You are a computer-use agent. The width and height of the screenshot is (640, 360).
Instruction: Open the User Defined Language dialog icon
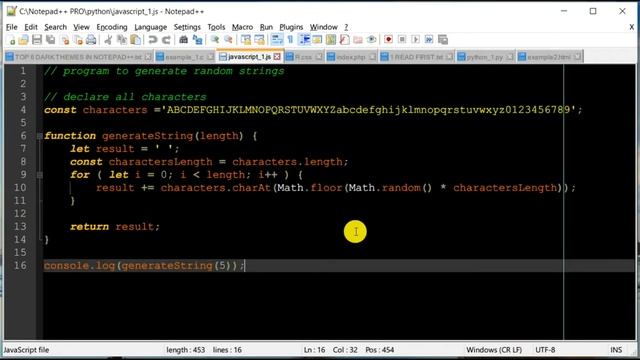(317, 40)
